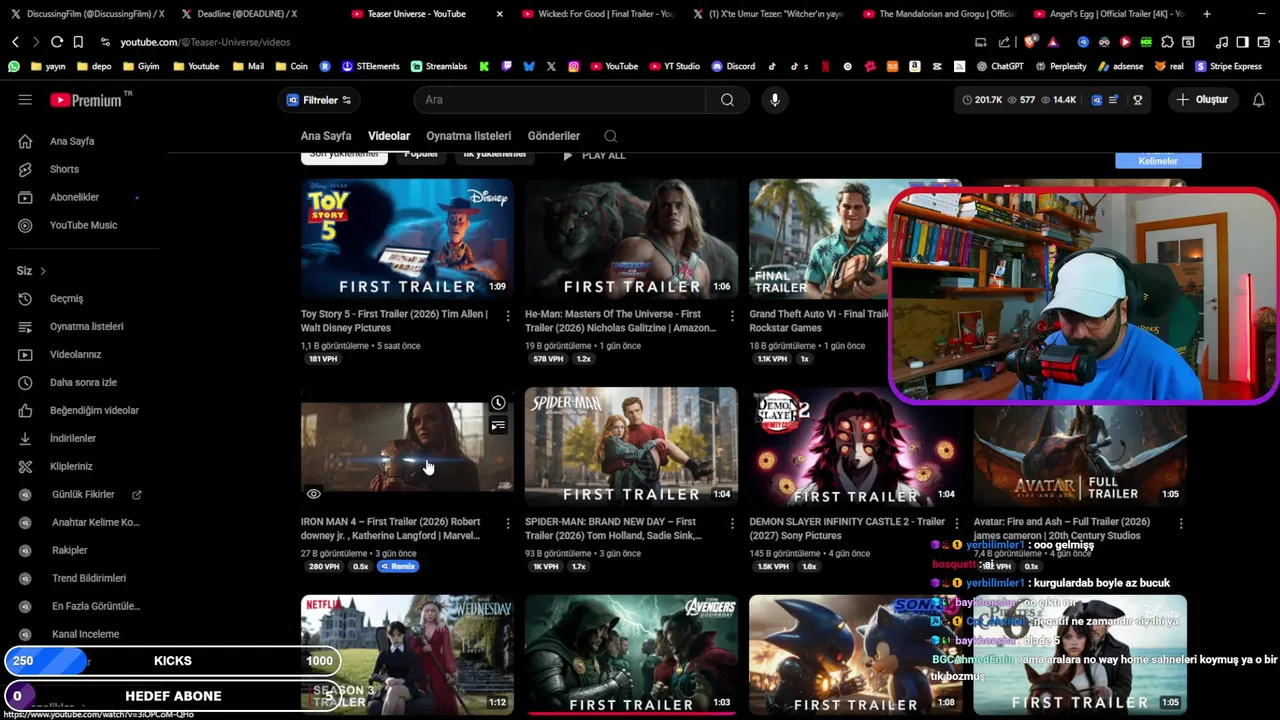
Task: Bookmark page using address bar icon
Action: pyautogui.click(x=78, y=42)
